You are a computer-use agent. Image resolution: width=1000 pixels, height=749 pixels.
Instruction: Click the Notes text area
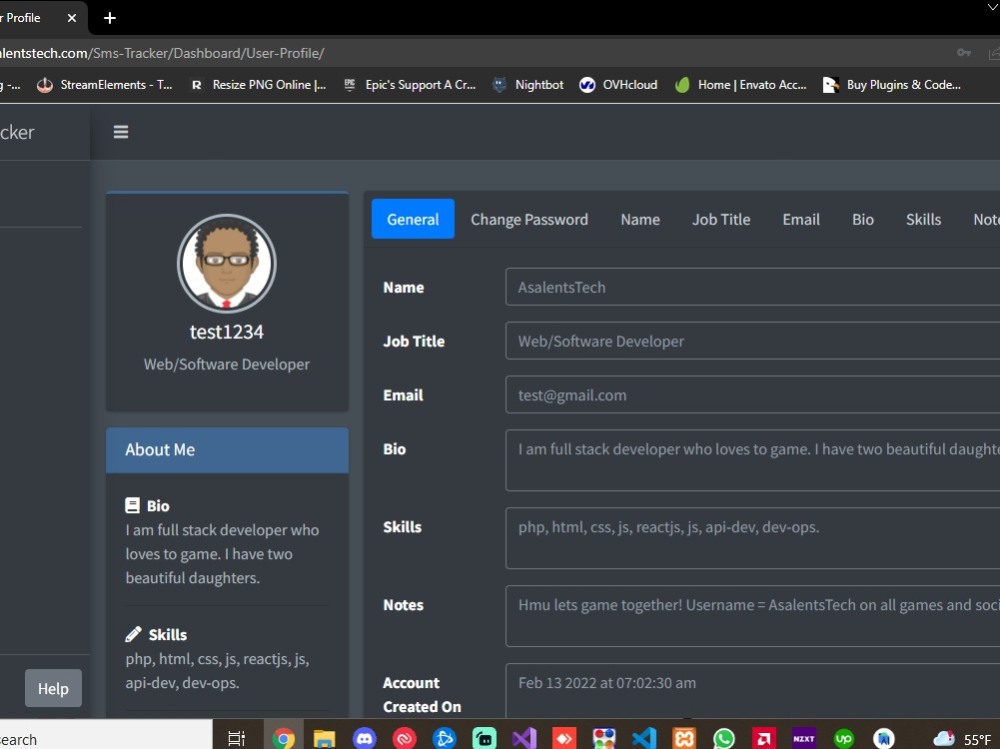[753, 616]
